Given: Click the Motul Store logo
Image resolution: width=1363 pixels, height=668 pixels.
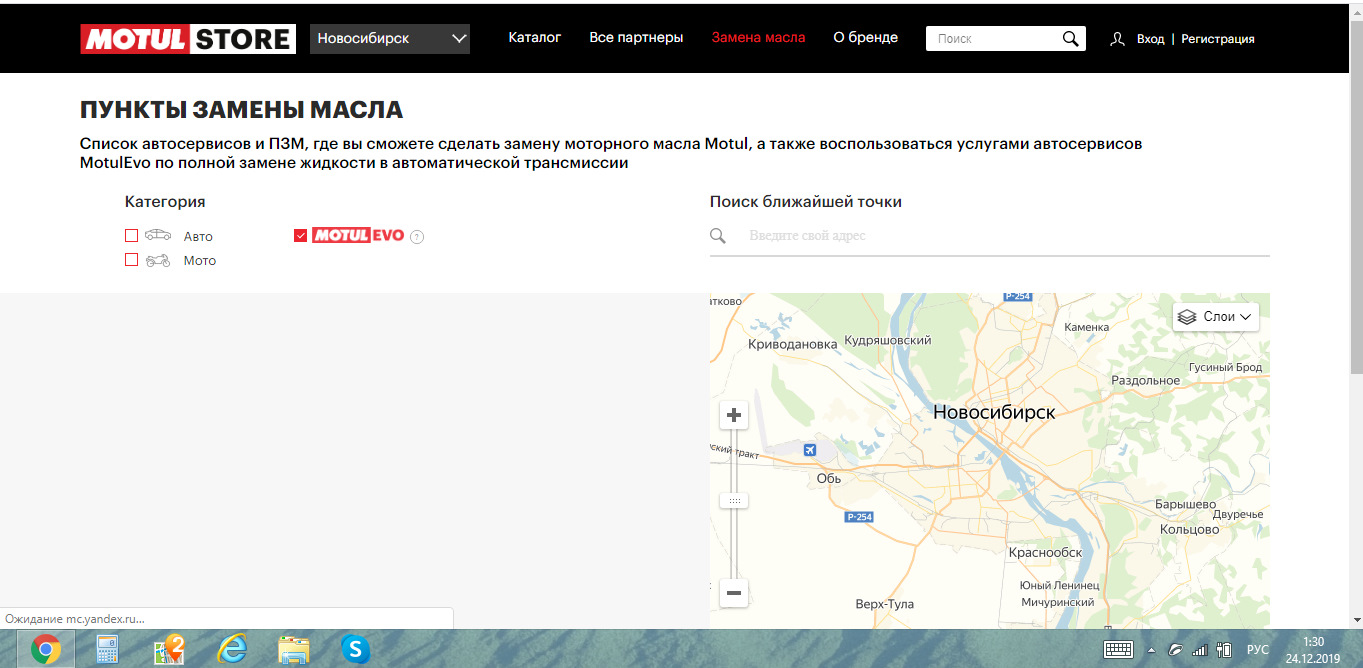Looking at the screenshot, I should tap(188, 39).
